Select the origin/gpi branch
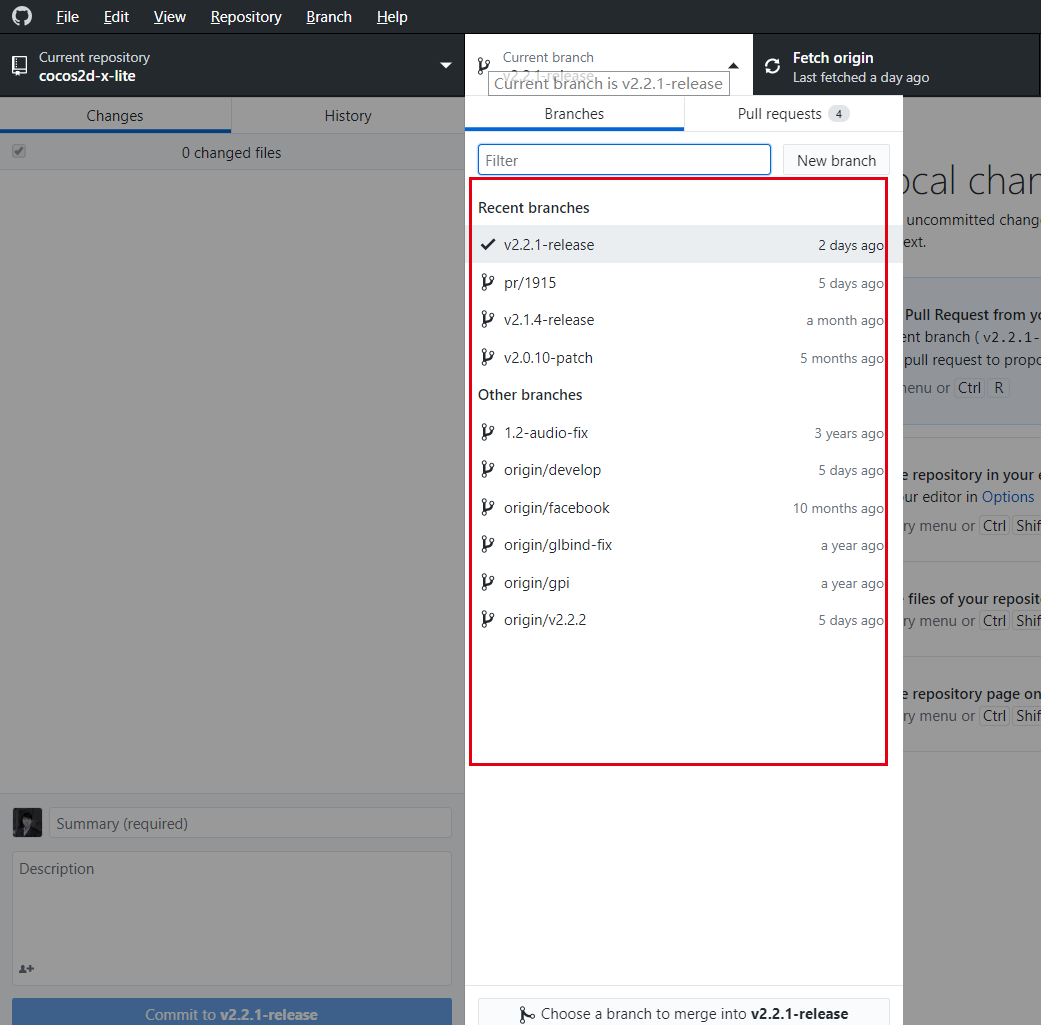1041x1025 pixels. pos(684,582)
